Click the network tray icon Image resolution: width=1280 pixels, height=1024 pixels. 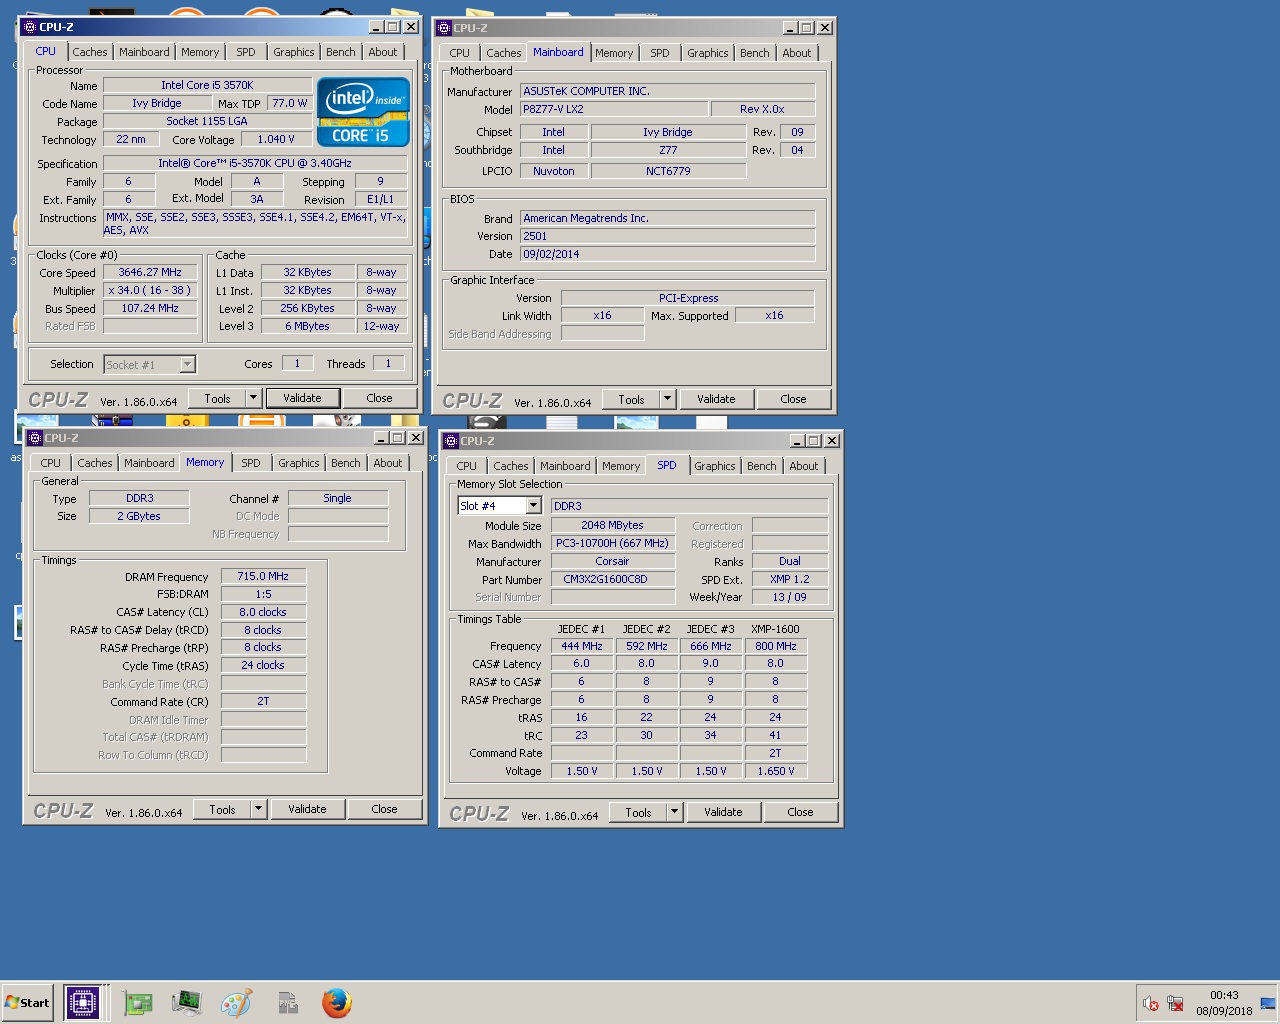[x=1175, y=1003]
